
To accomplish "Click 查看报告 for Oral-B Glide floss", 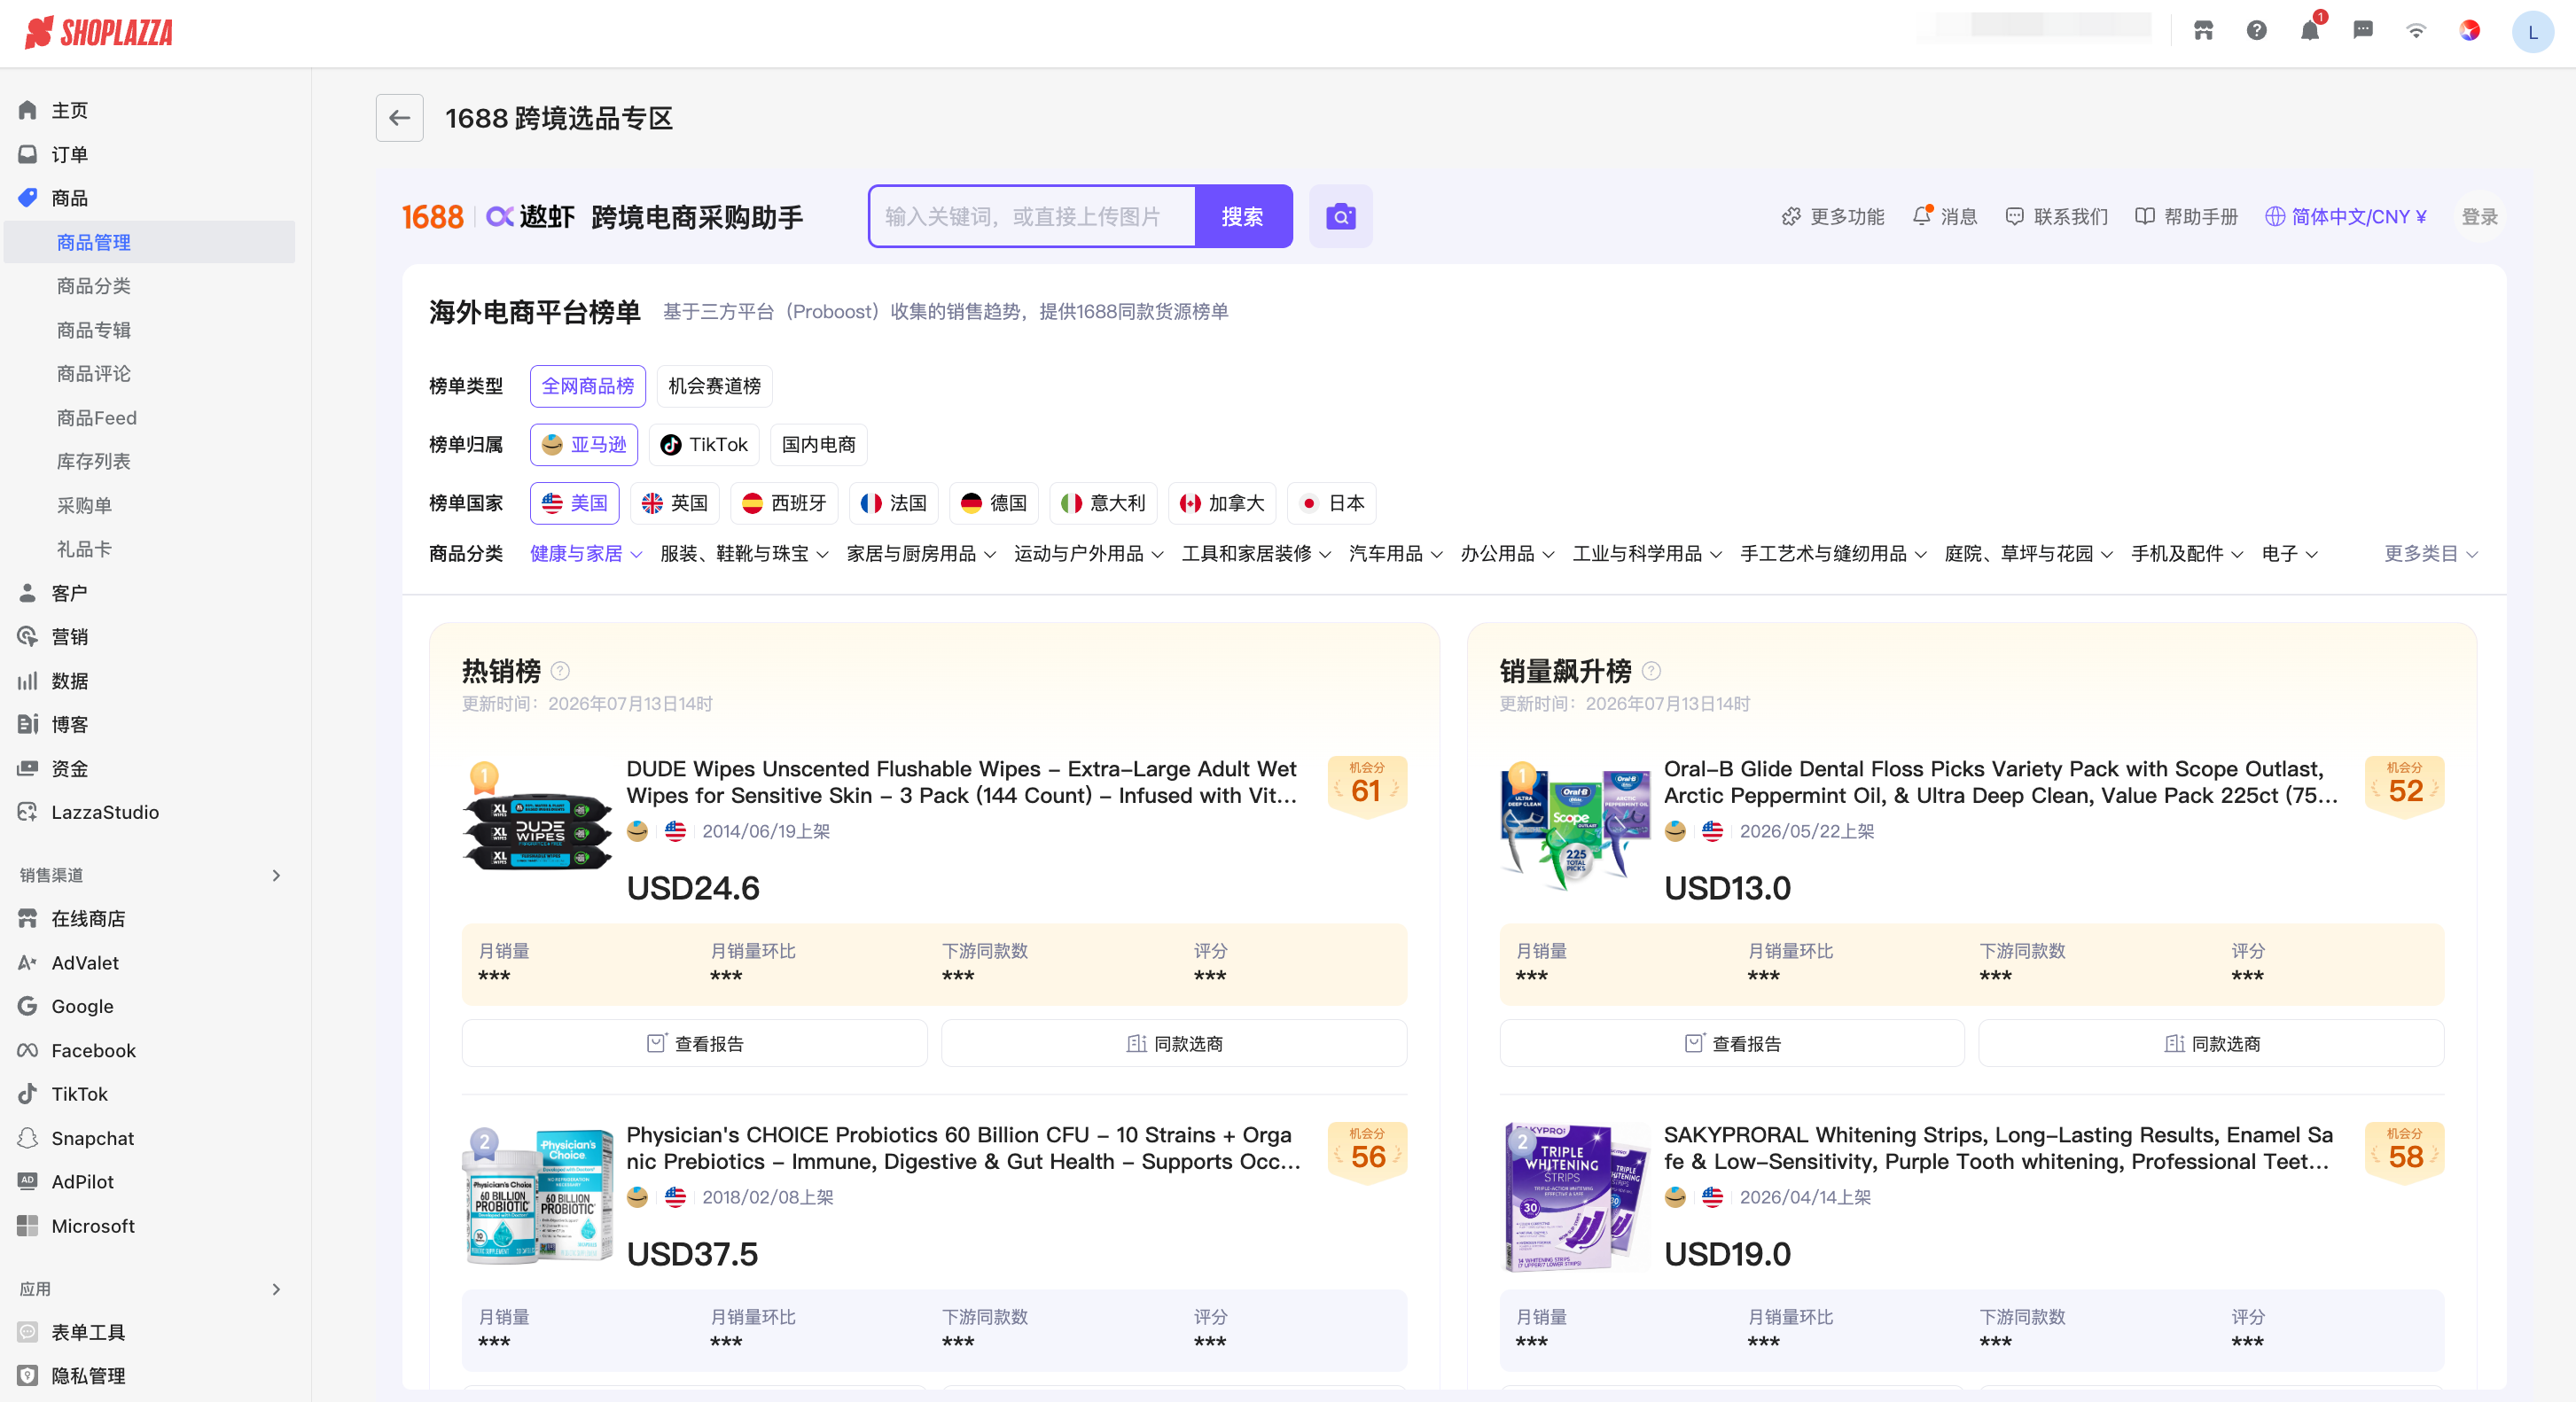I will (x=1732, y=1044).
